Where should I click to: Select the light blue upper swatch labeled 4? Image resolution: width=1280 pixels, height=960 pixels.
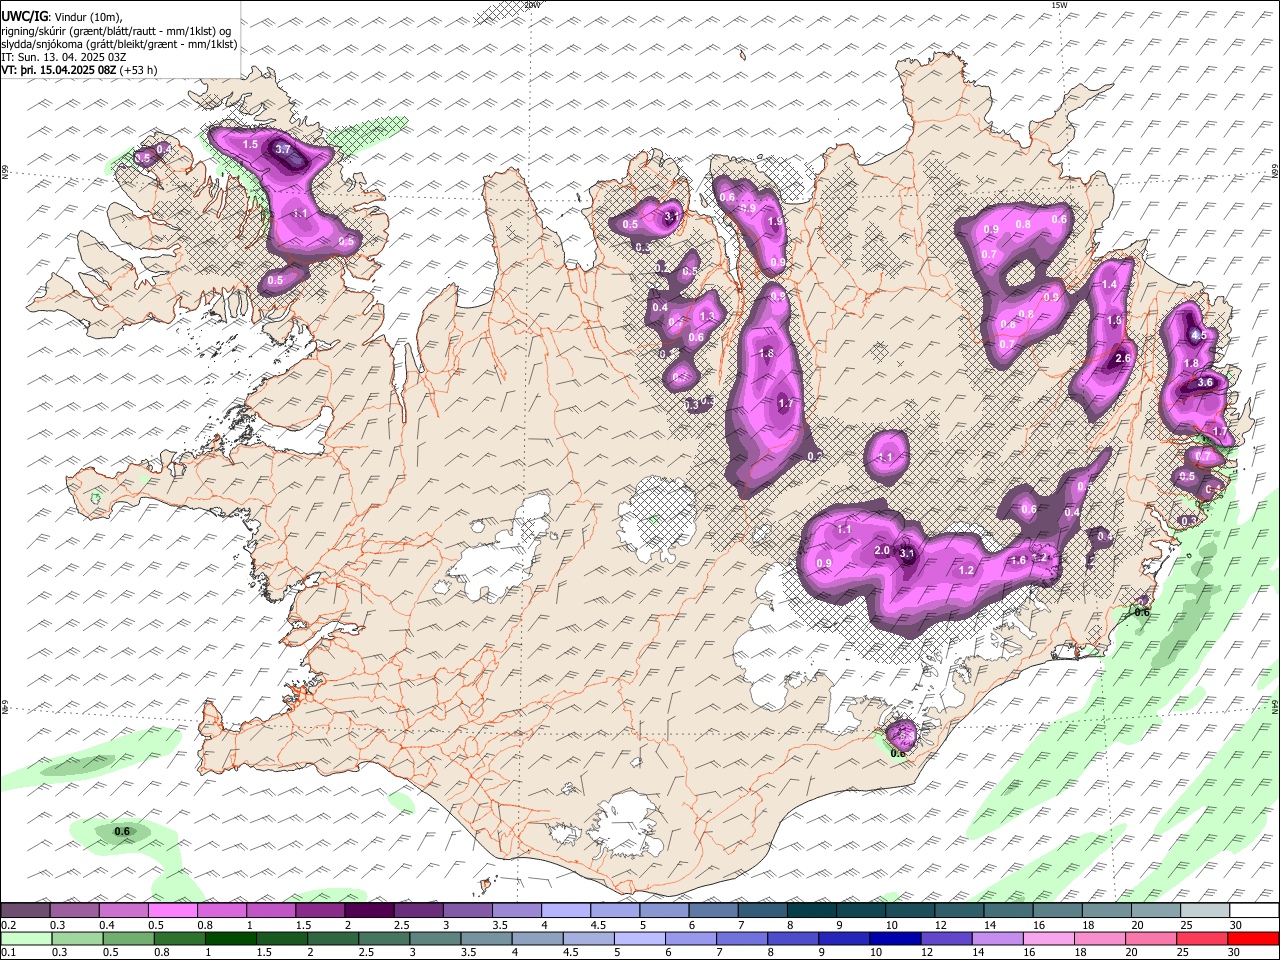pyautogui.click(x=565, y=910)
